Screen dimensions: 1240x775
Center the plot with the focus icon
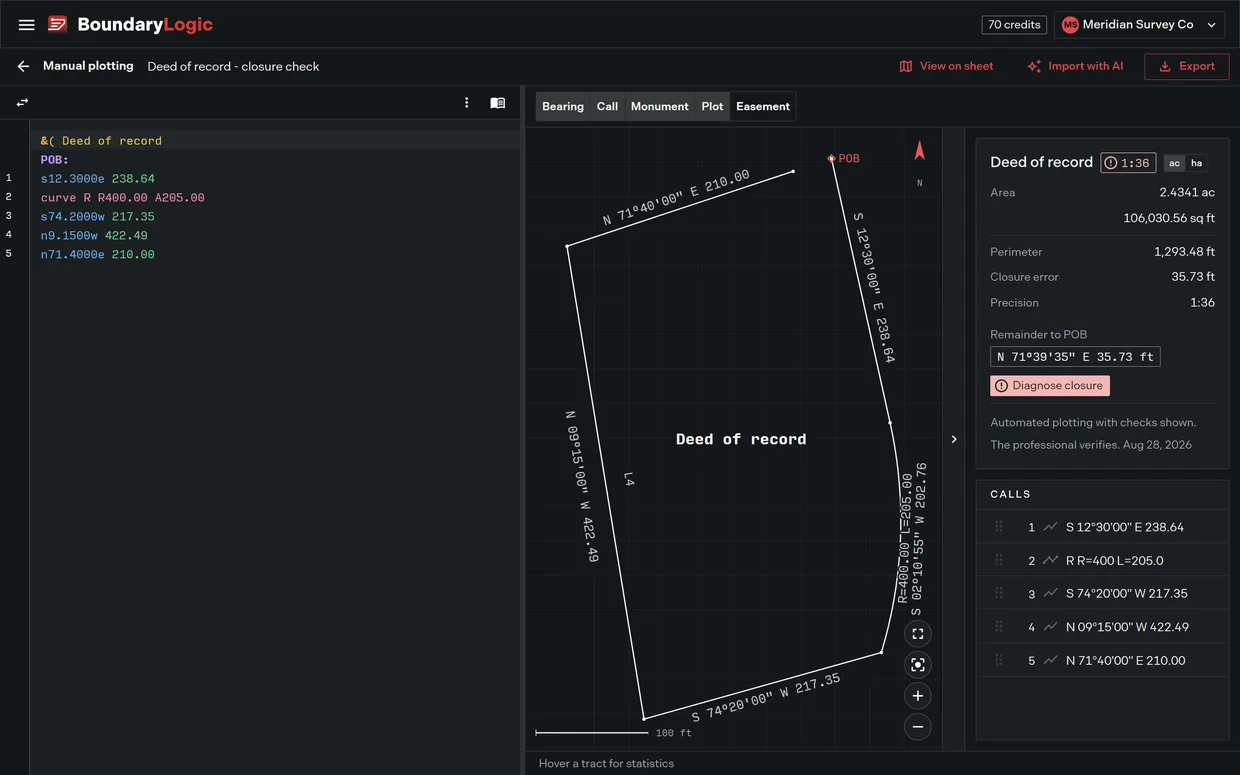pos(917,665)
